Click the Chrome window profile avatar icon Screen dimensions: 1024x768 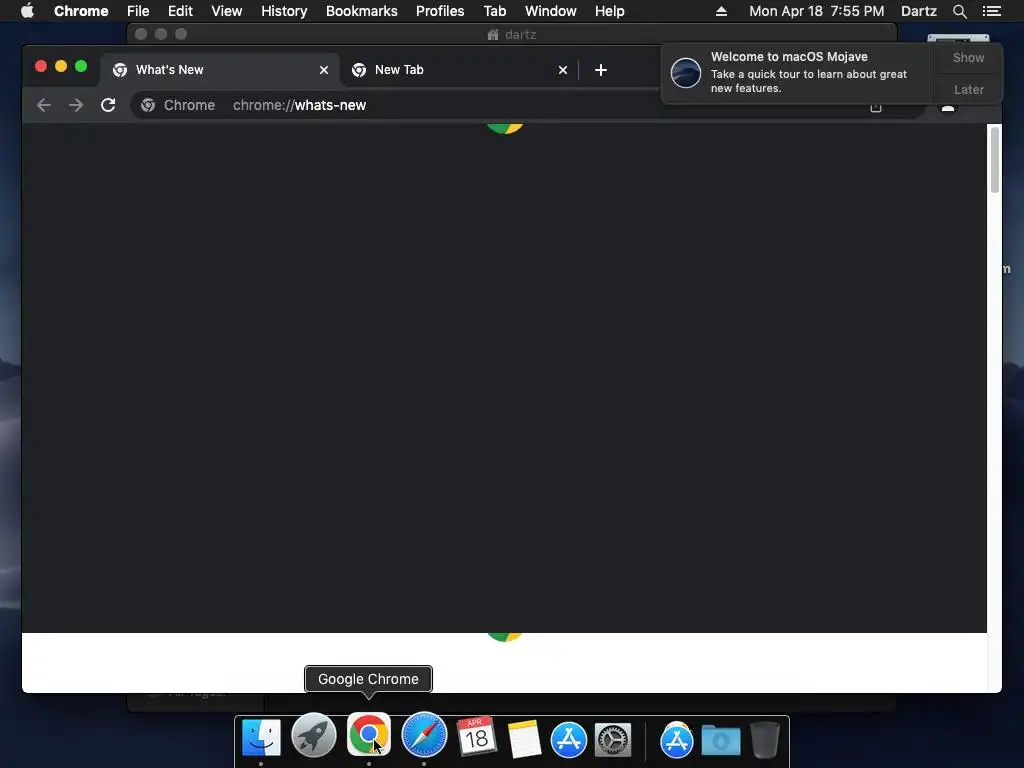tap(948, 108)
